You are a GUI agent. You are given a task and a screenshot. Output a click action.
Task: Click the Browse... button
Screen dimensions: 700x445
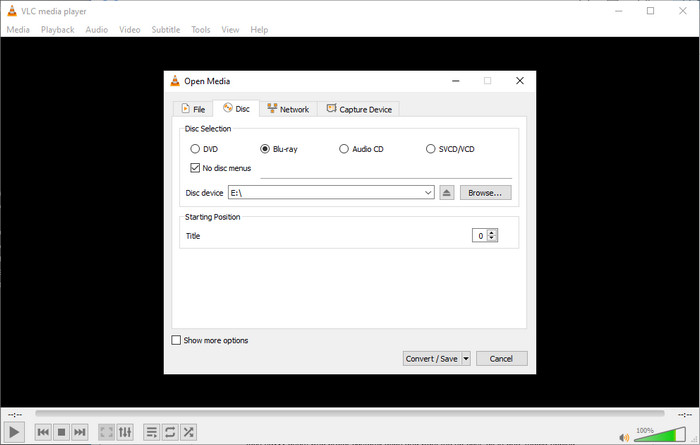(x=485, y=193)
